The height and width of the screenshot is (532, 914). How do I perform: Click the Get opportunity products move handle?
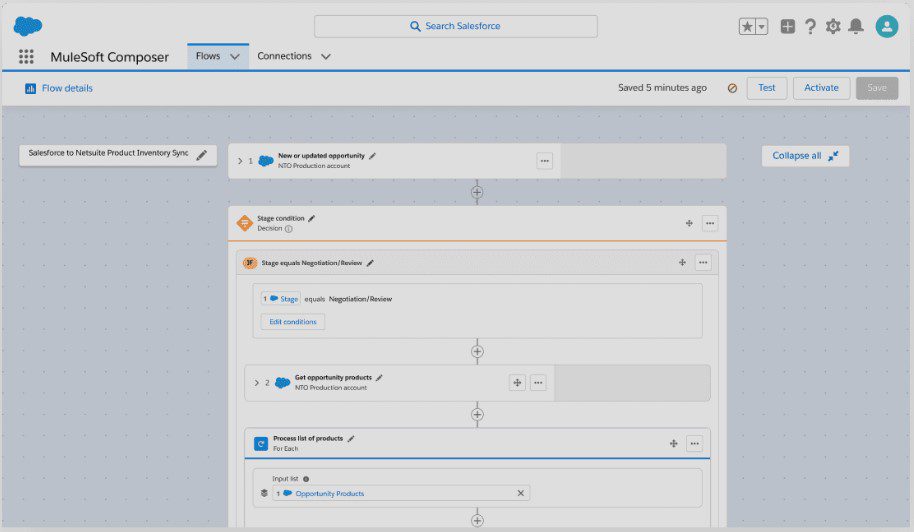[x=517, y=383]
